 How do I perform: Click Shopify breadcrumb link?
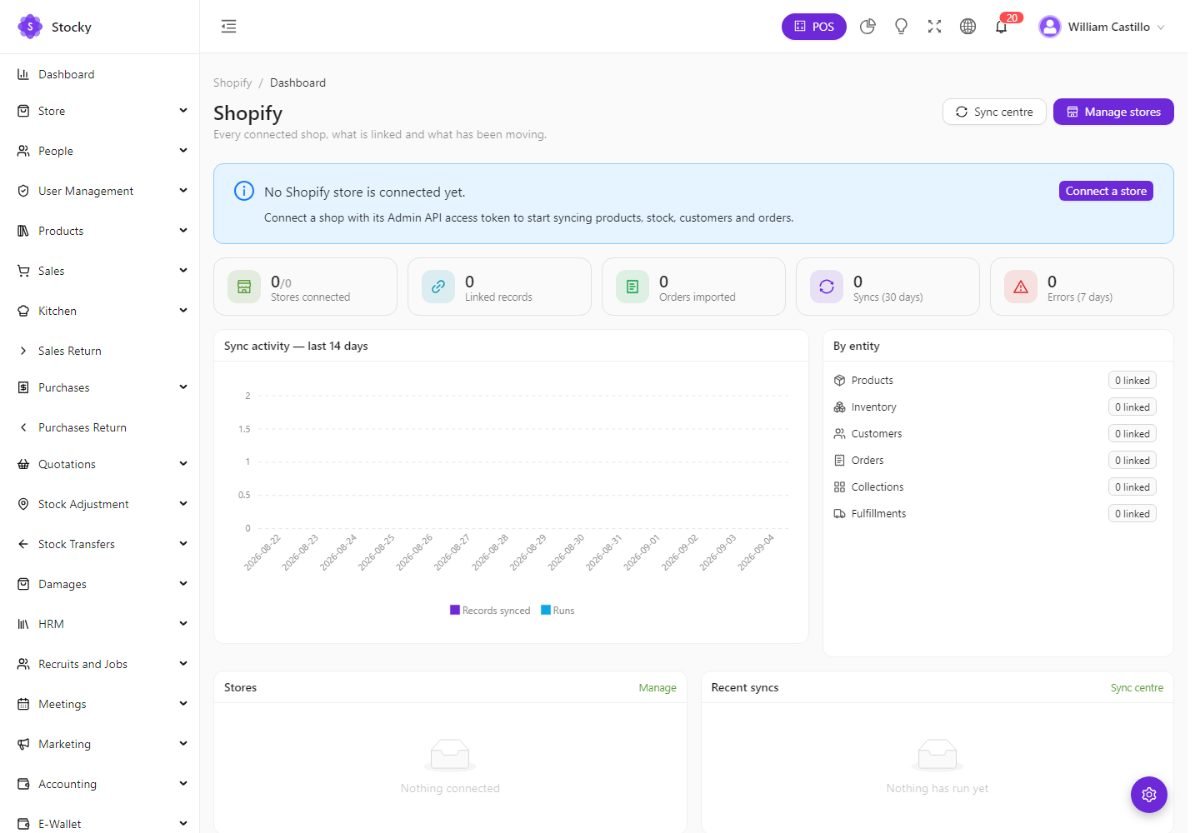(x=232, y=83)
